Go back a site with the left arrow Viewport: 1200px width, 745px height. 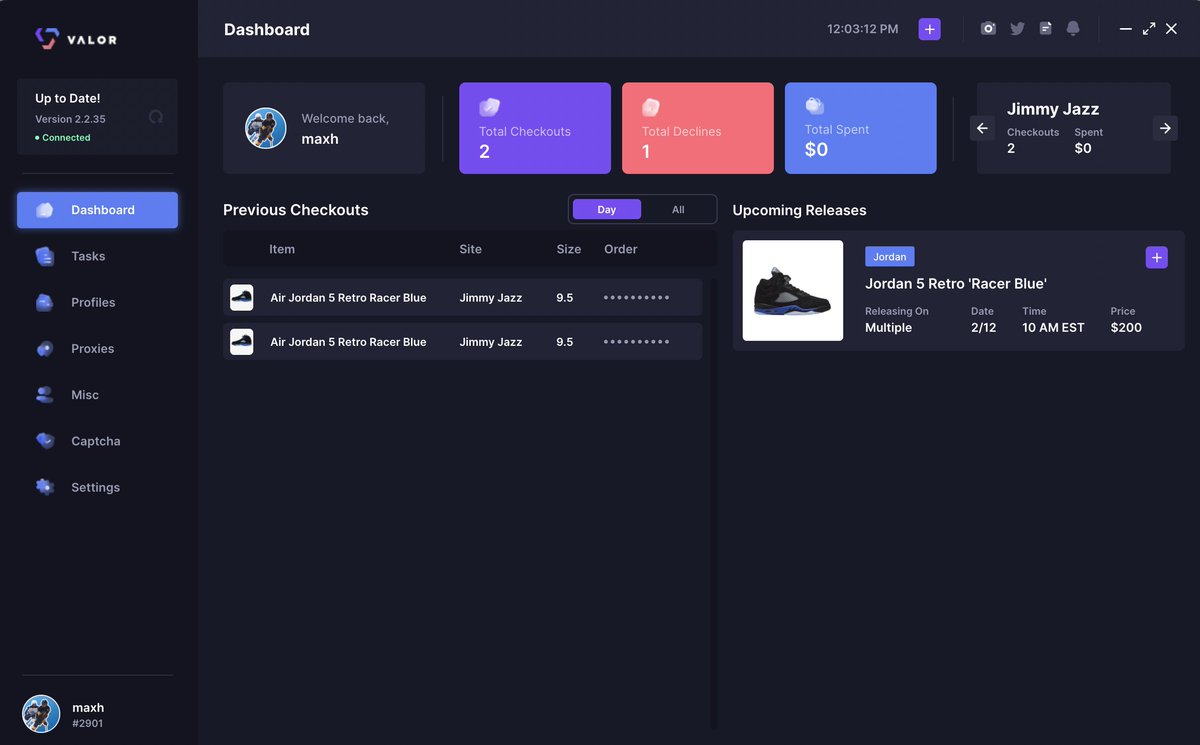point(981,128)
